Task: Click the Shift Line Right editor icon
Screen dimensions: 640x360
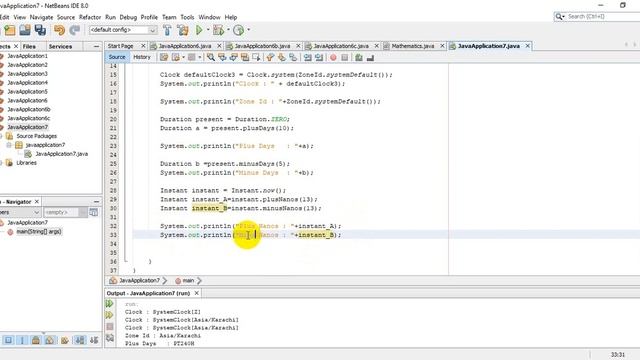Action: click(x=319, y=58)
